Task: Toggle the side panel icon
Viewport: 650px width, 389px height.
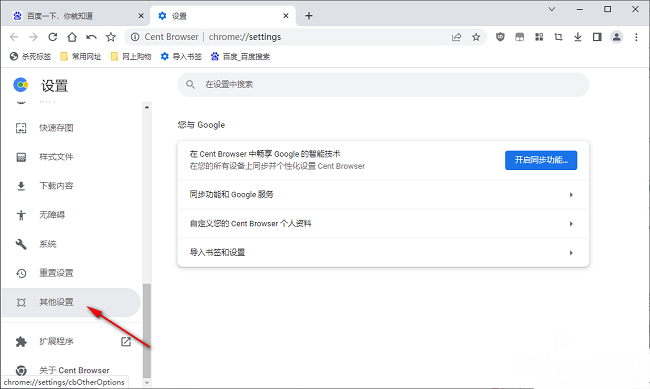Action: point(597,37)
